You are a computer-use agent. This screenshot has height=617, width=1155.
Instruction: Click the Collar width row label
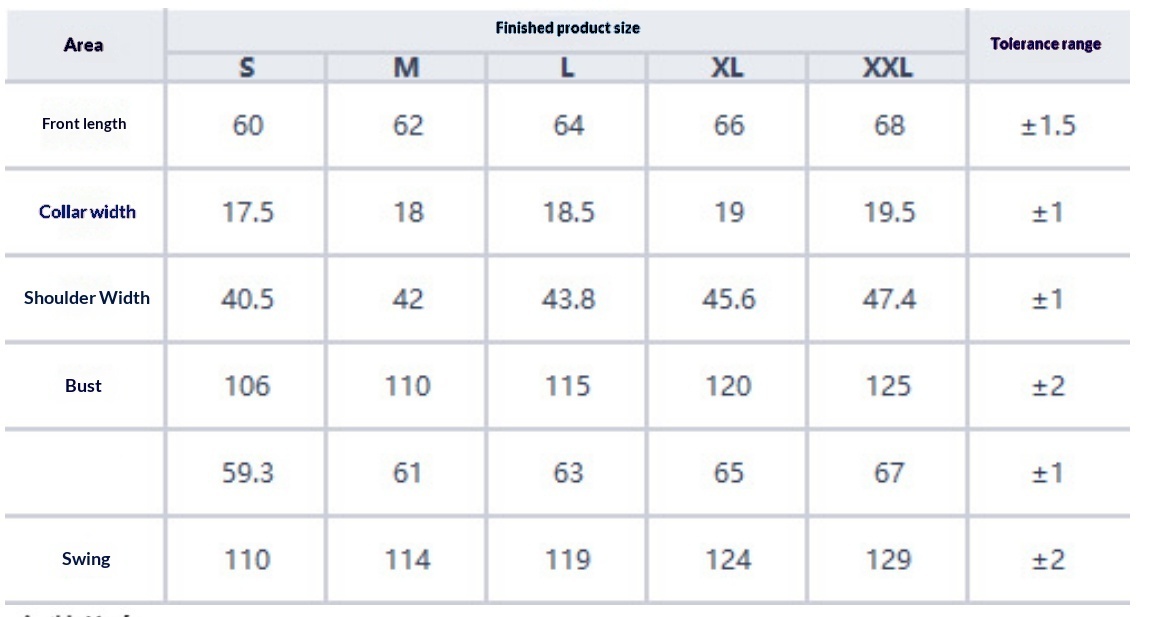87,212
